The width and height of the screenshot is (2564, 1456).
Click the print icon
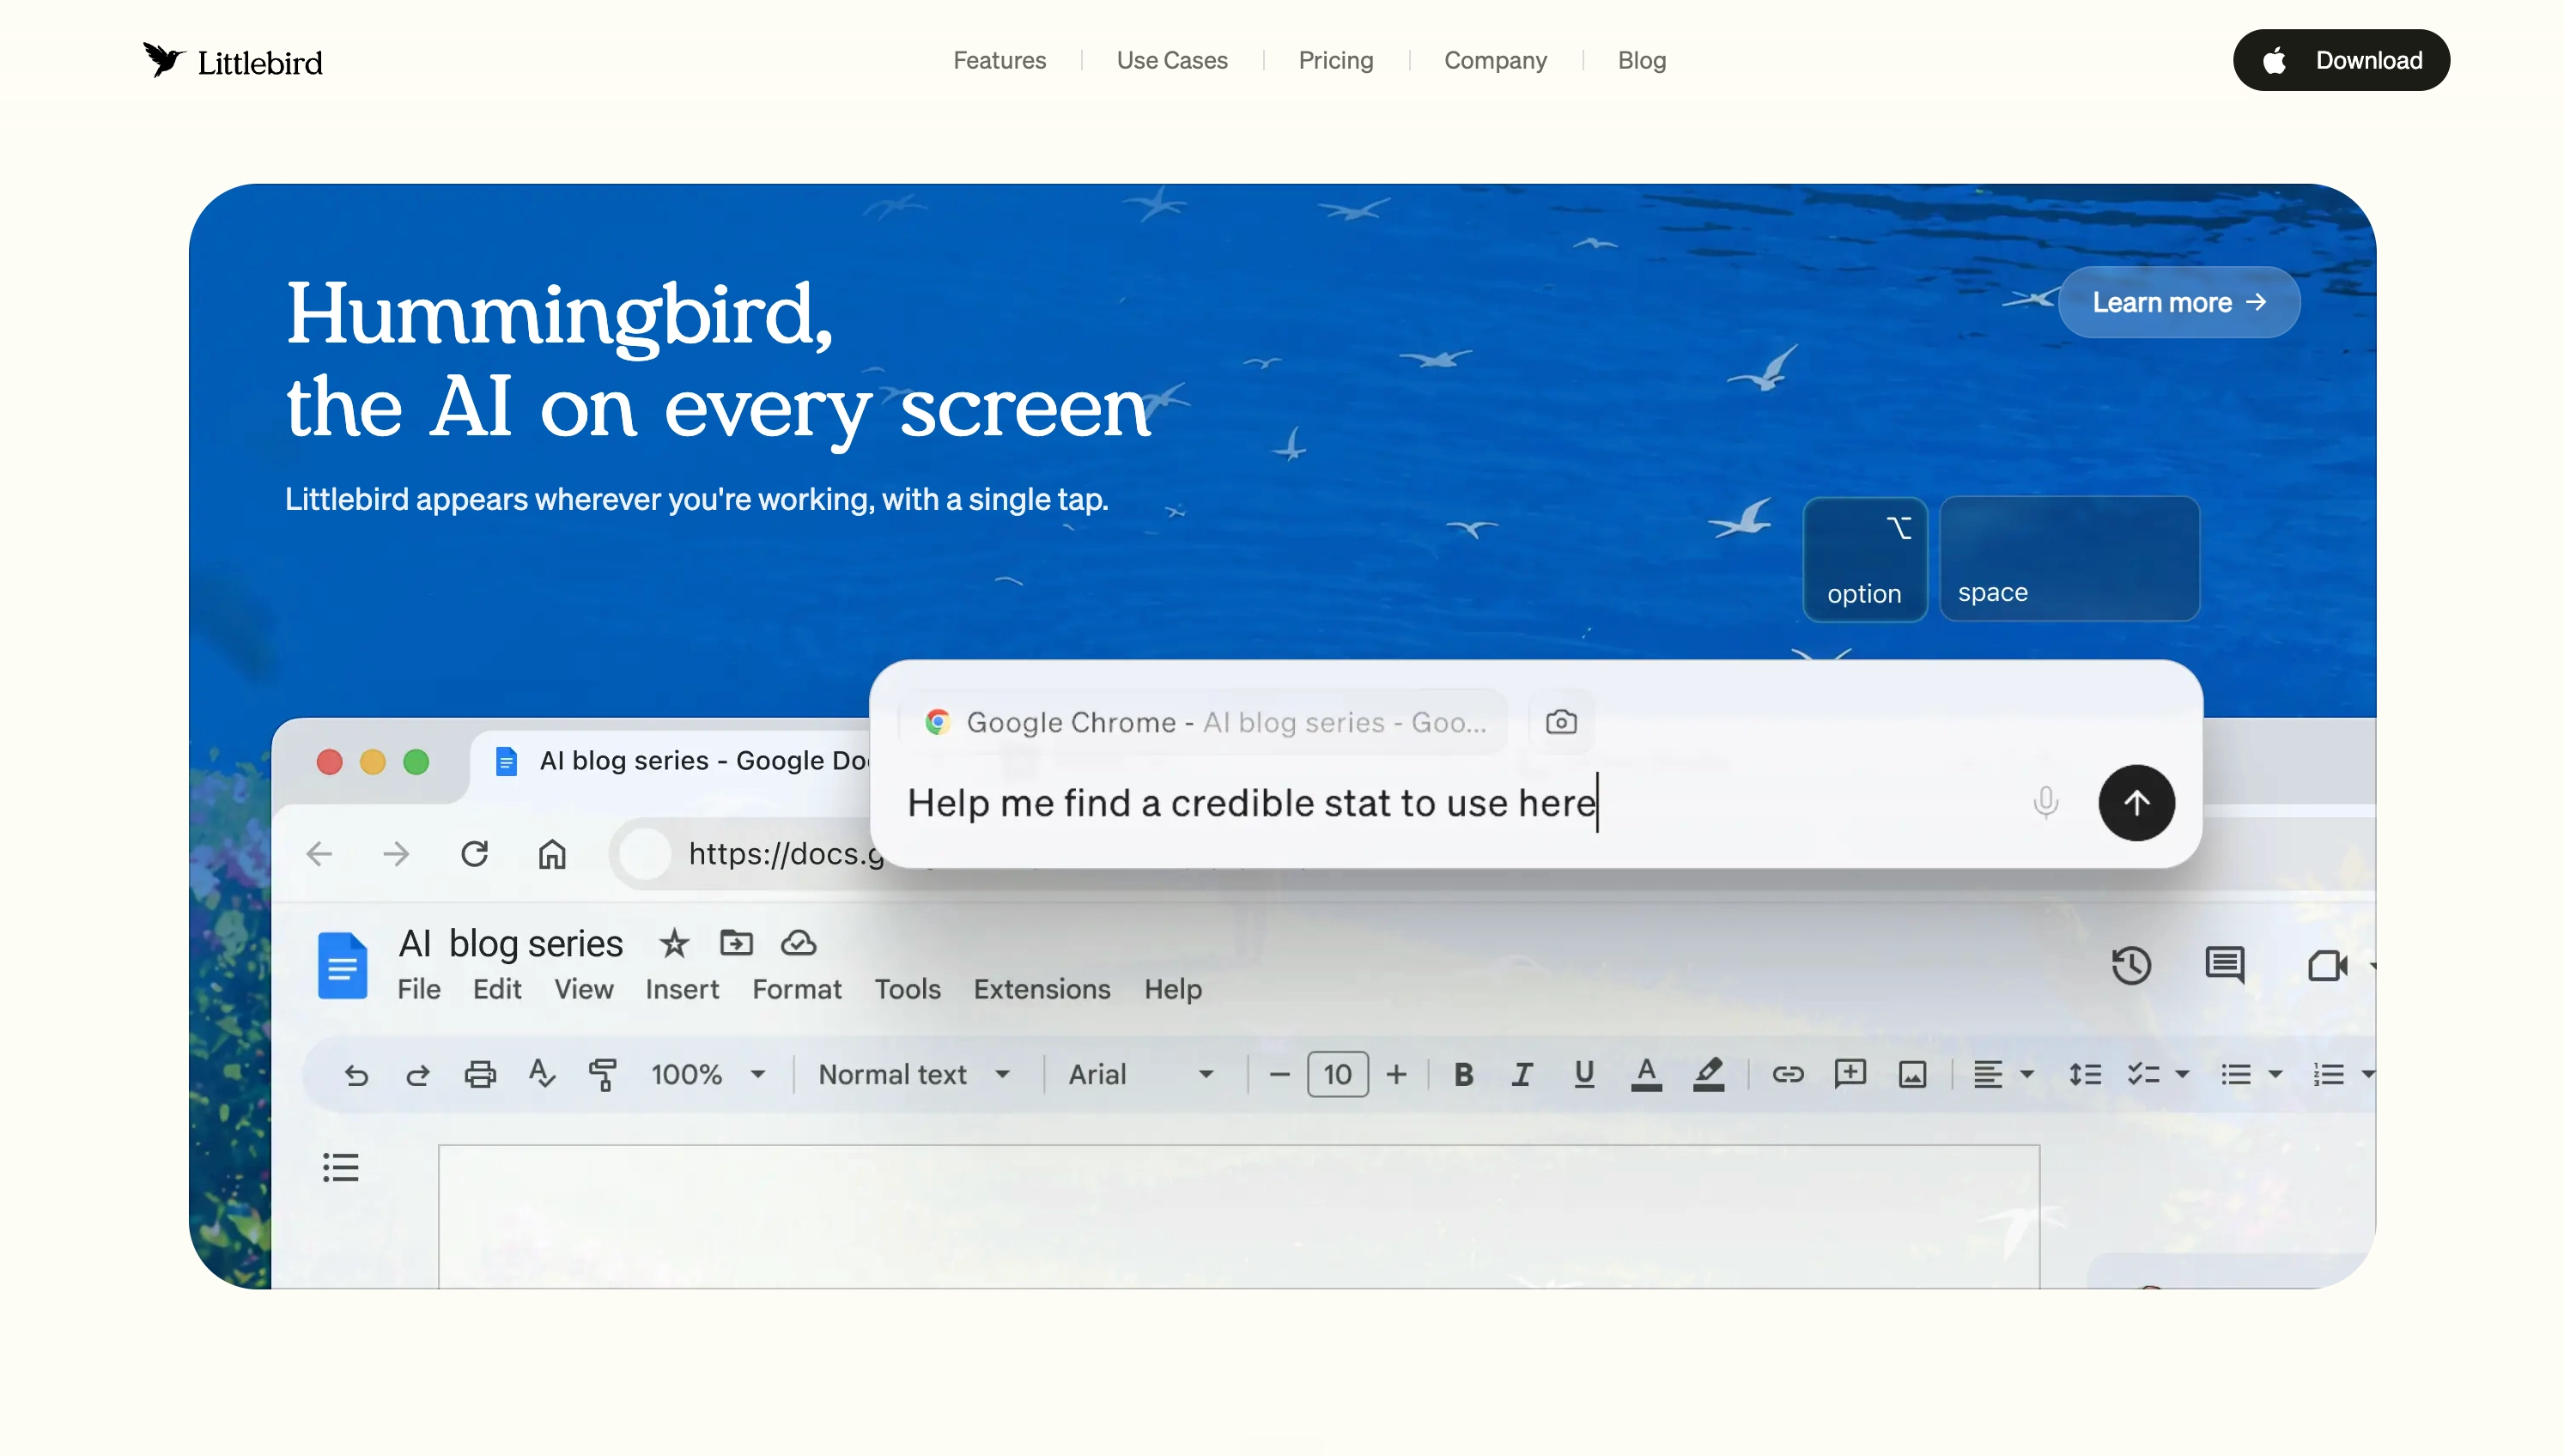pos(480,1075)
